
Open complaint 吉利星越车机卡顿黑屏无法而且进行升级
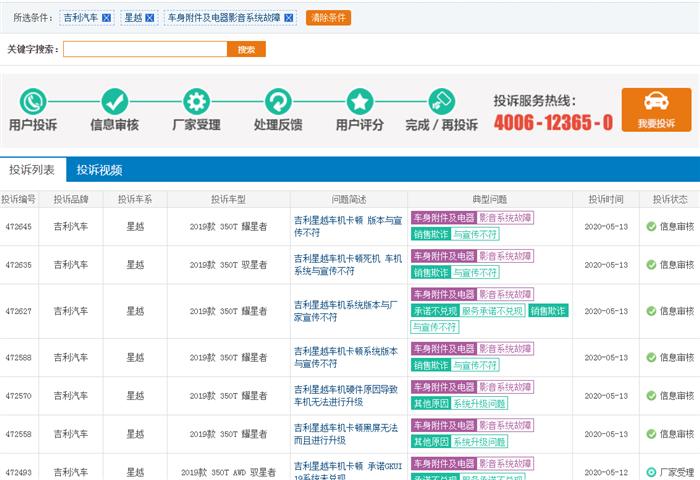tap(346, 434)
